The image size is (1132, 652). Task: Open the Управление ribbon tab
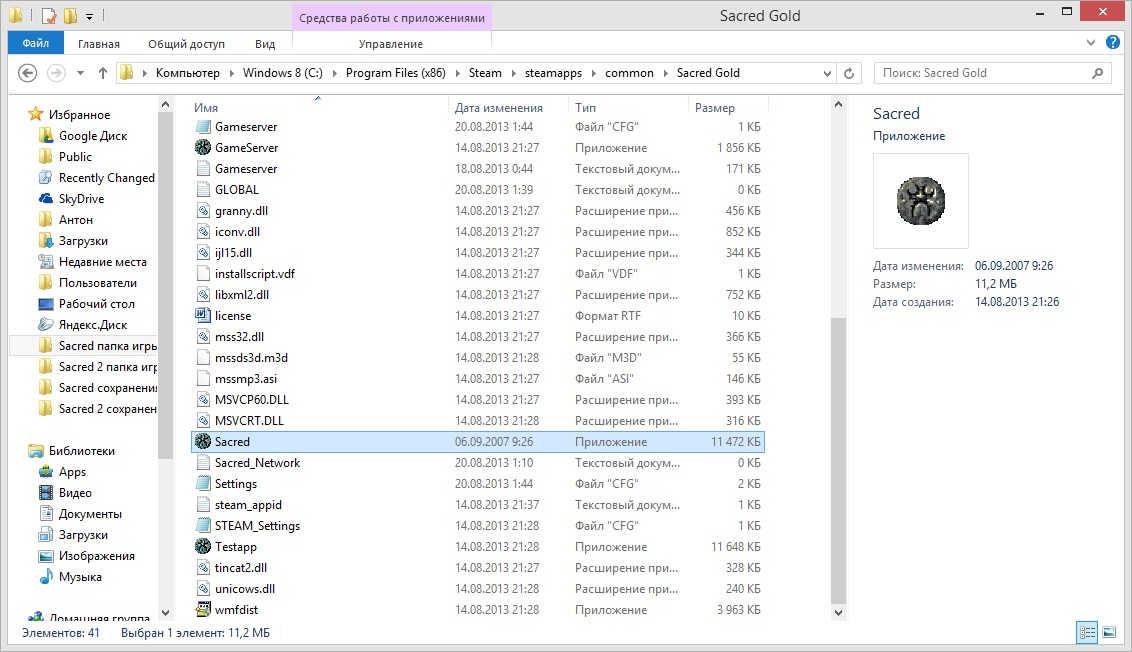pyautogui.click(x=391, y=44)
